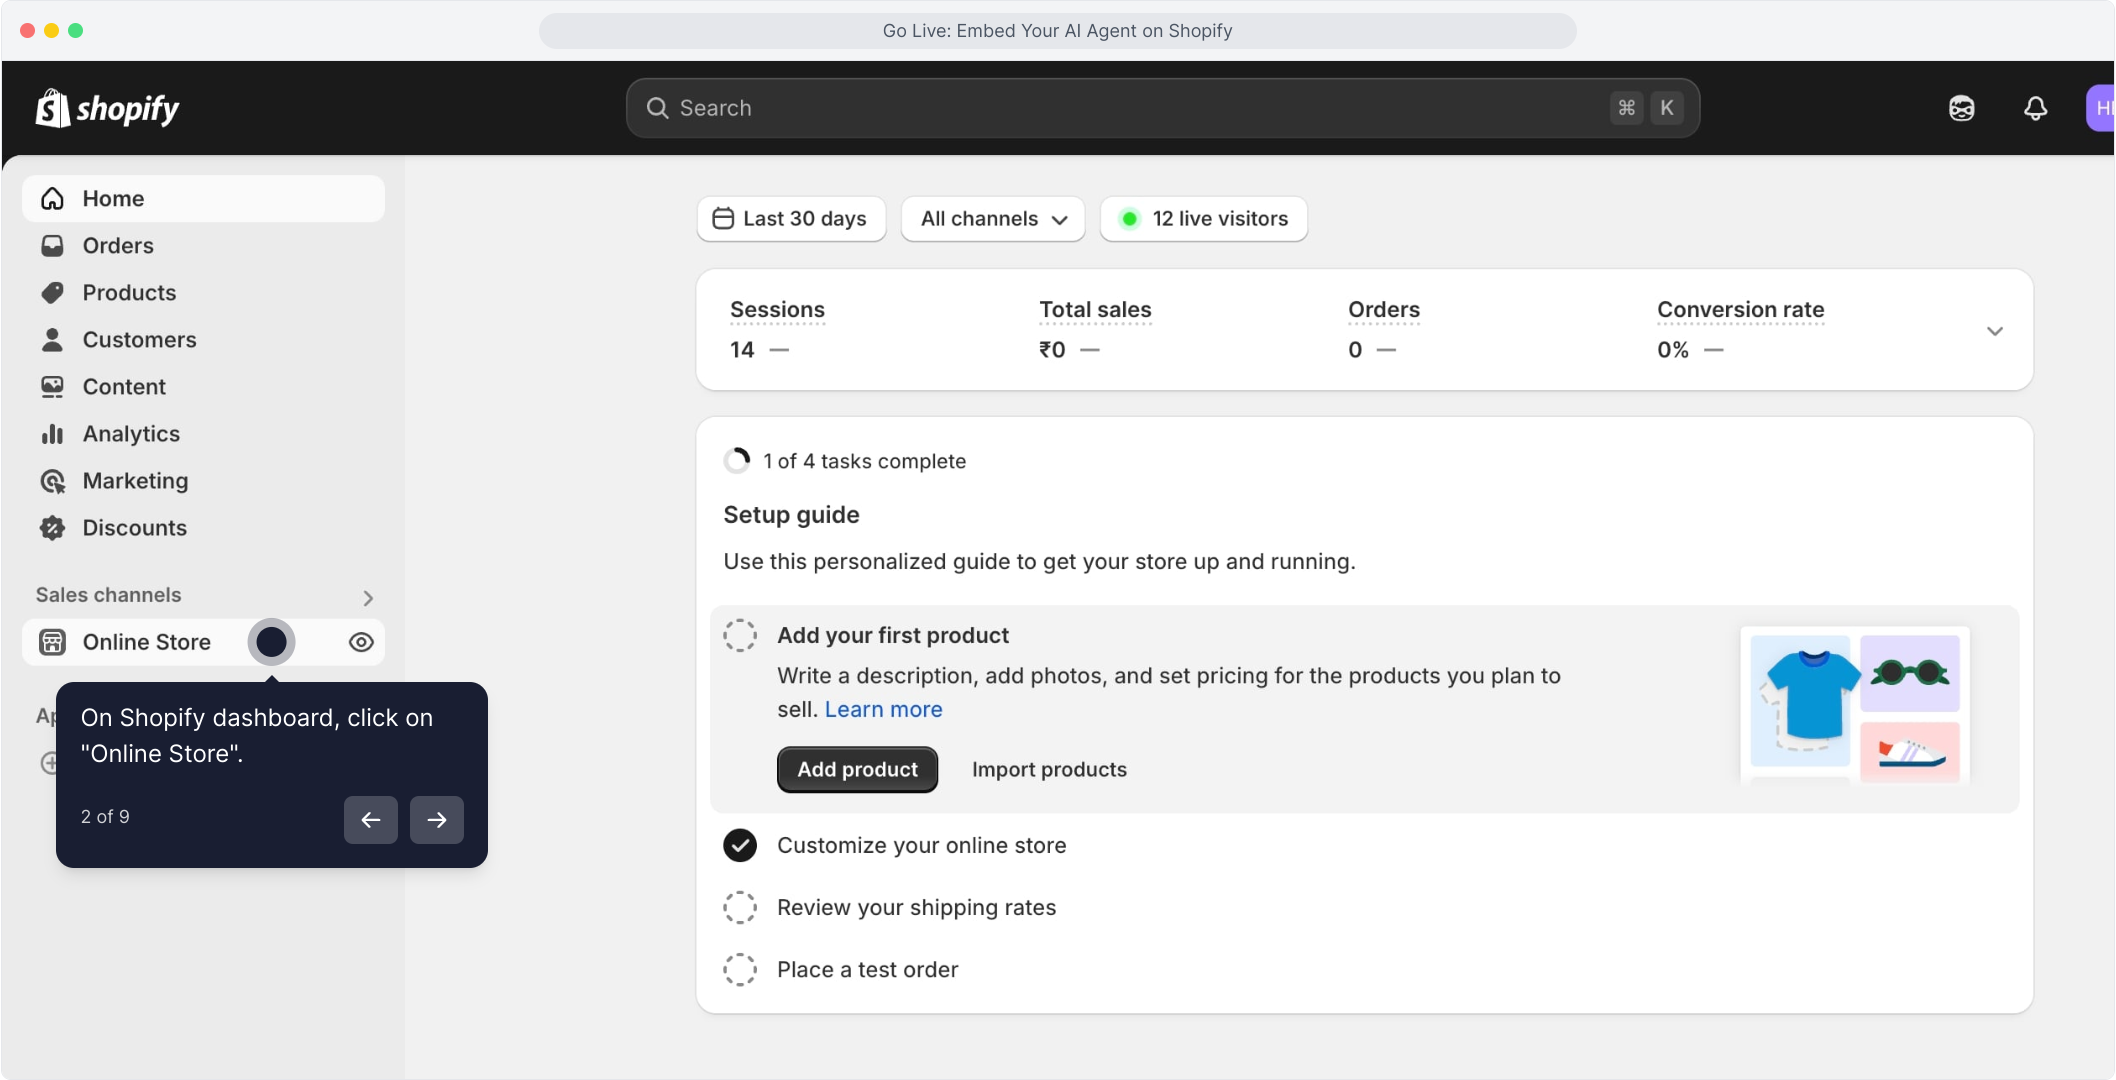The height and width of the screenshot is (1080, 2116).
Task: Follow the Learn more link
Action: coord(883,709)
